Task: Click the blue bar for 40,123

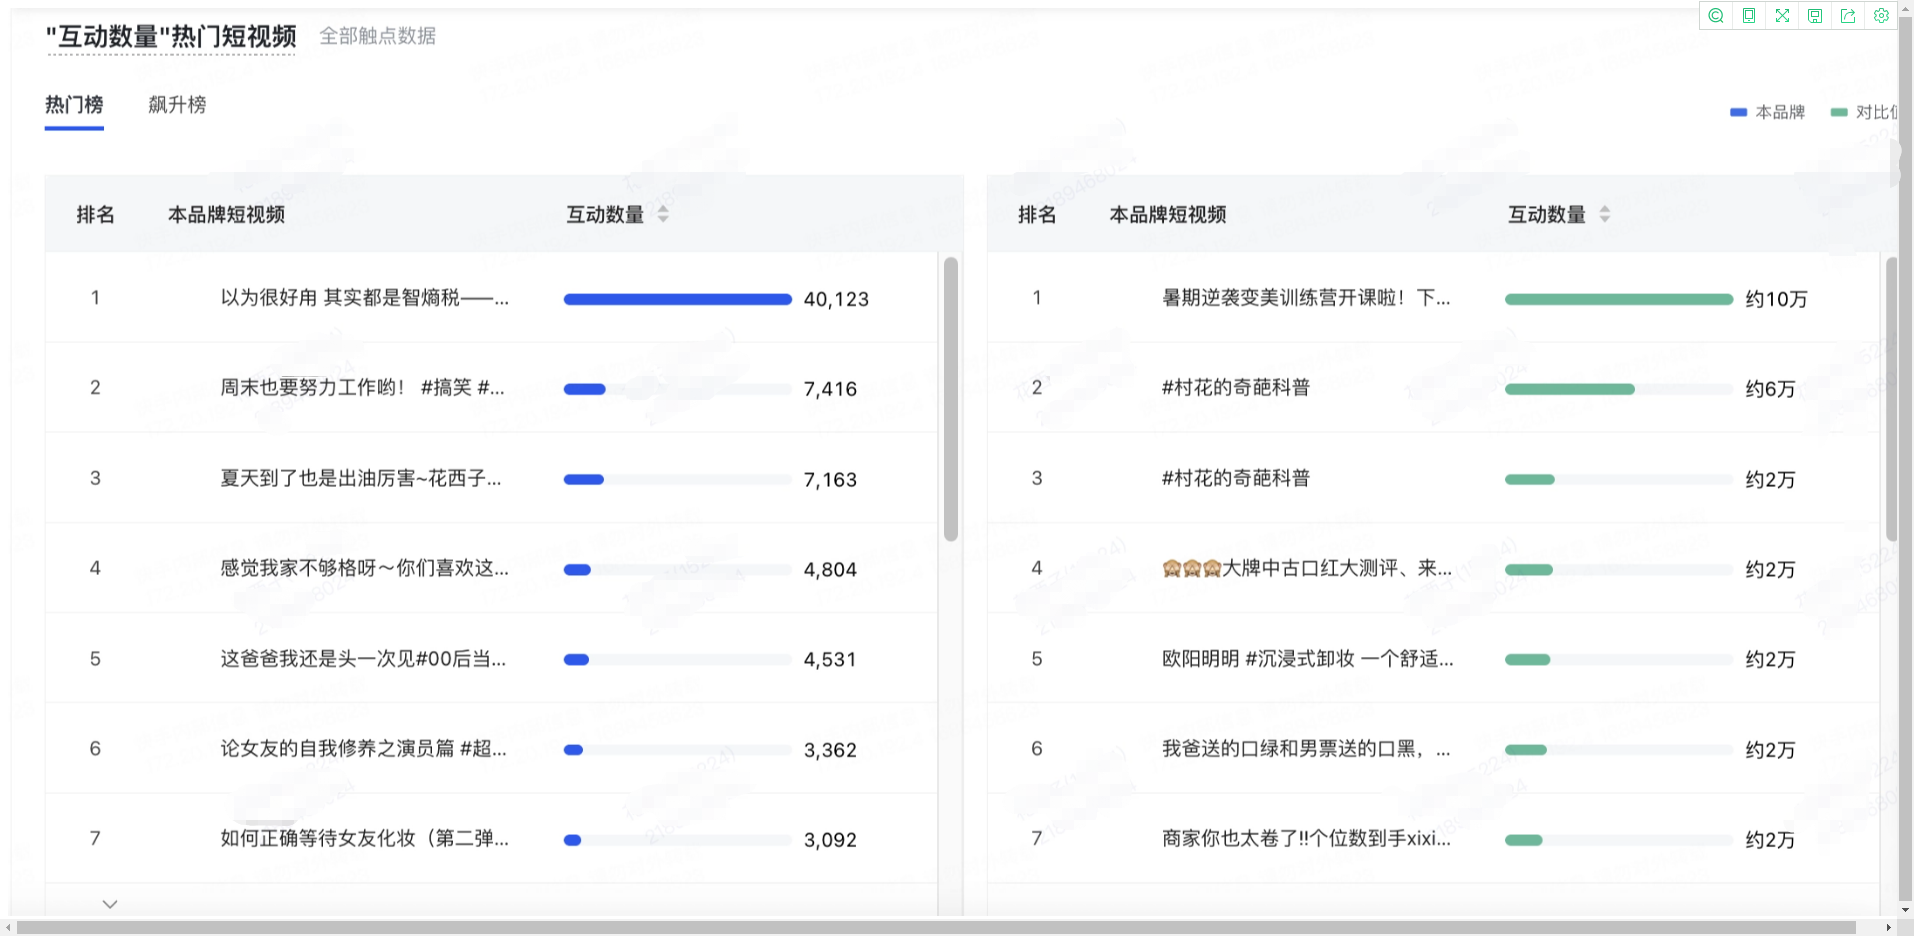Action: point(678,299)
